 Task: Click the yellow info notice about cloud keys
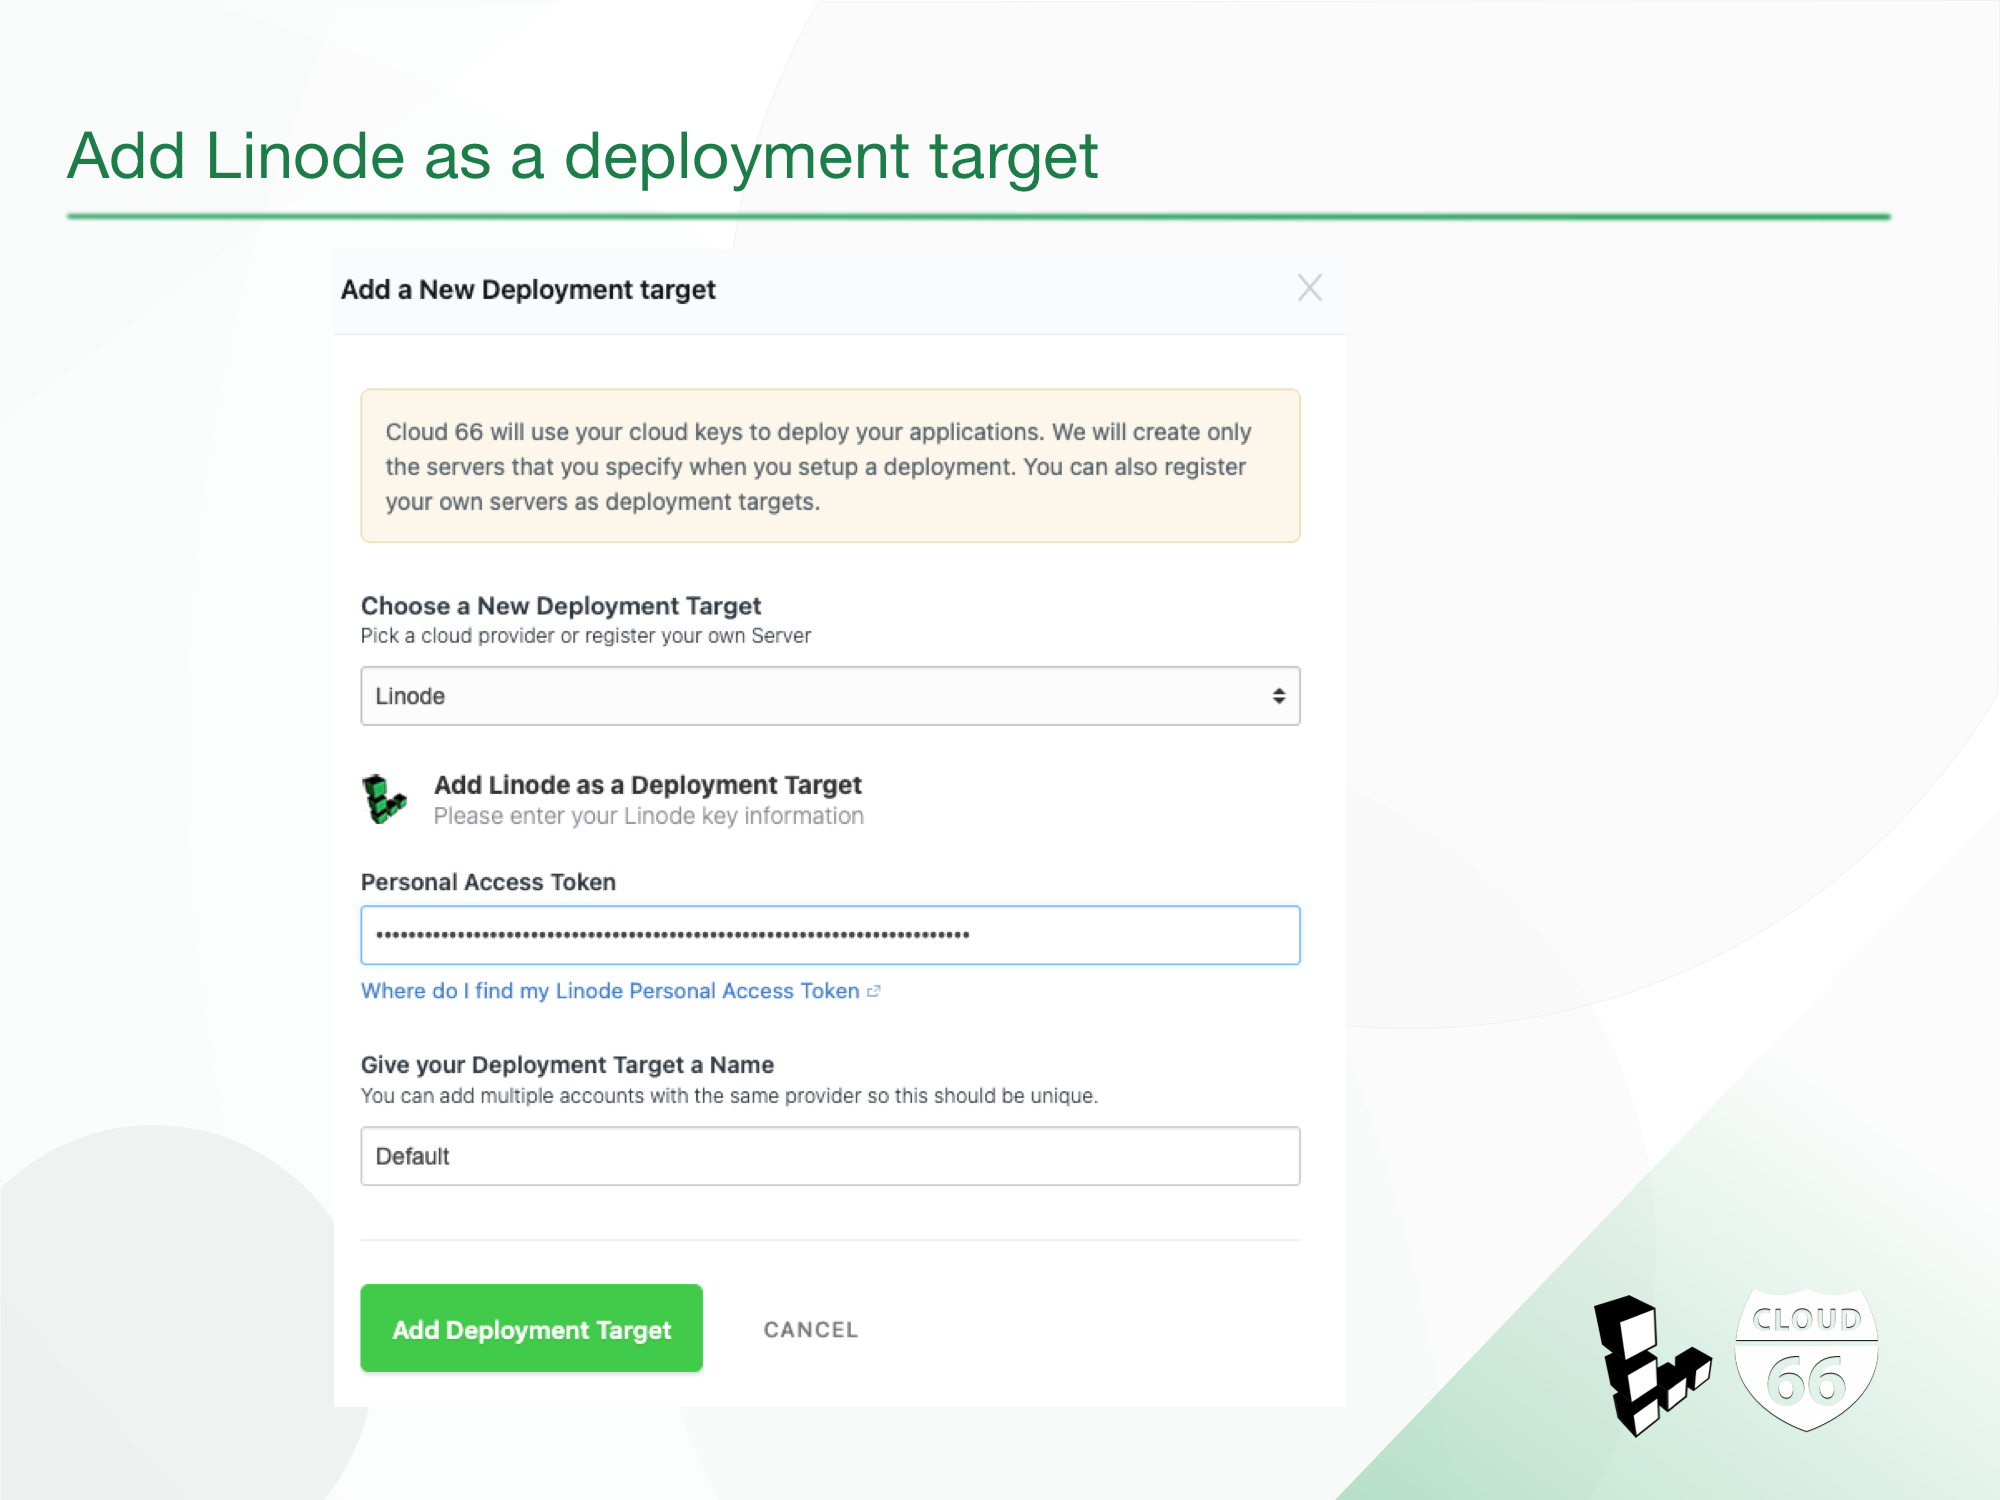pyautogui.click(x=830, y=466)
